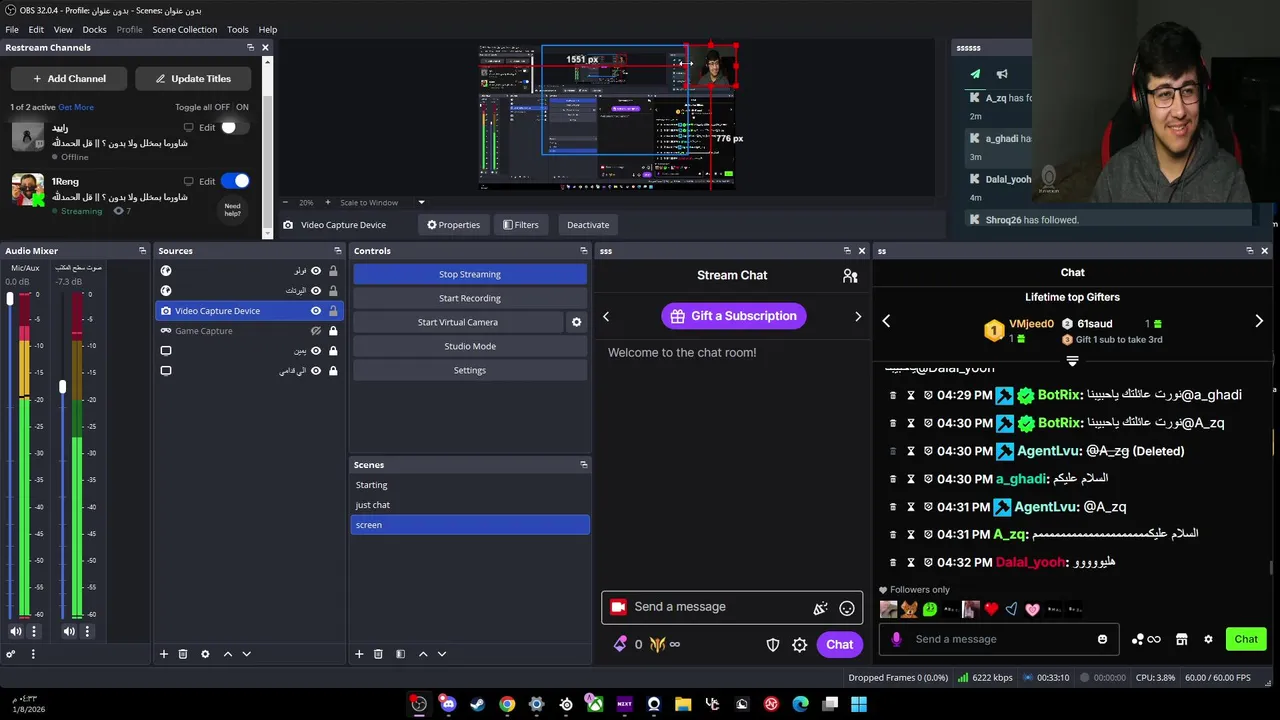Screen dimensions: 1280x720
Task: Open source properties gear in Sources toolbar
Action: tap(205, 654)
